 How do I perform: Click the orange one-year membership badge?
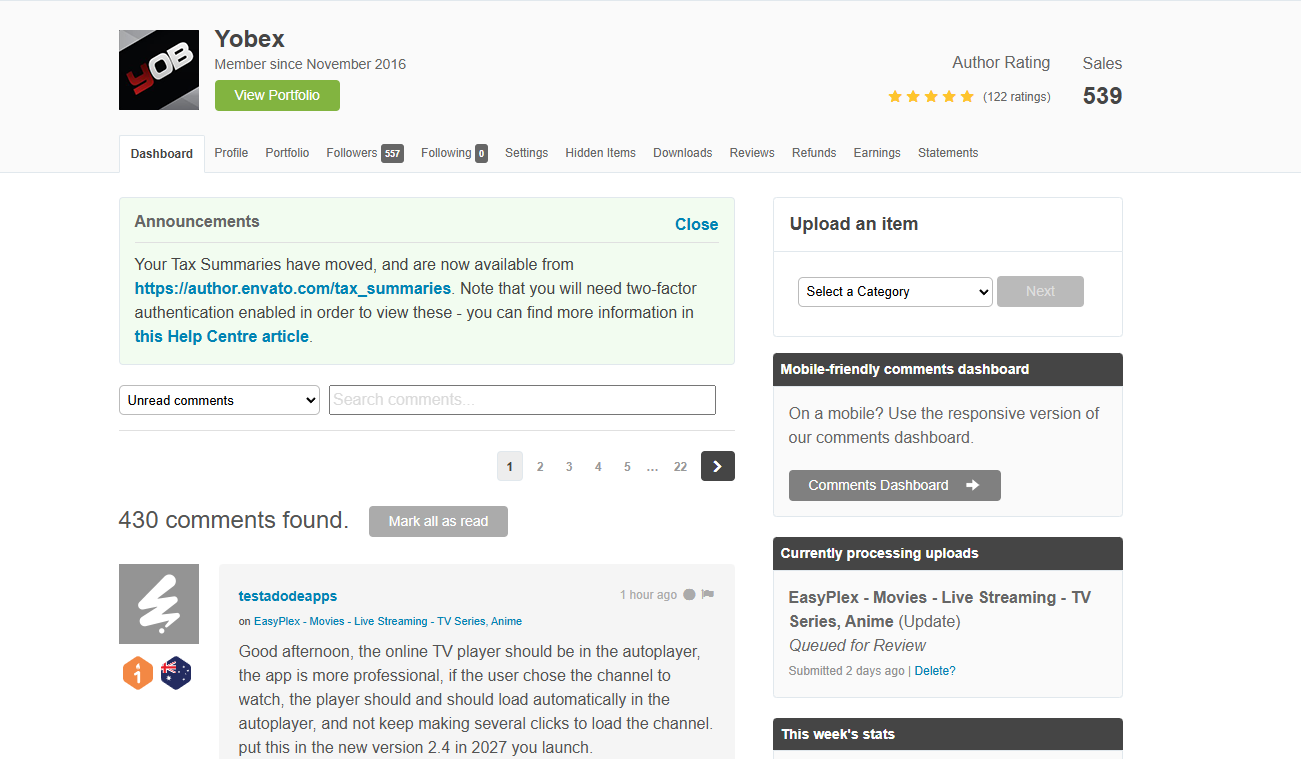click(x=138, y=674)
